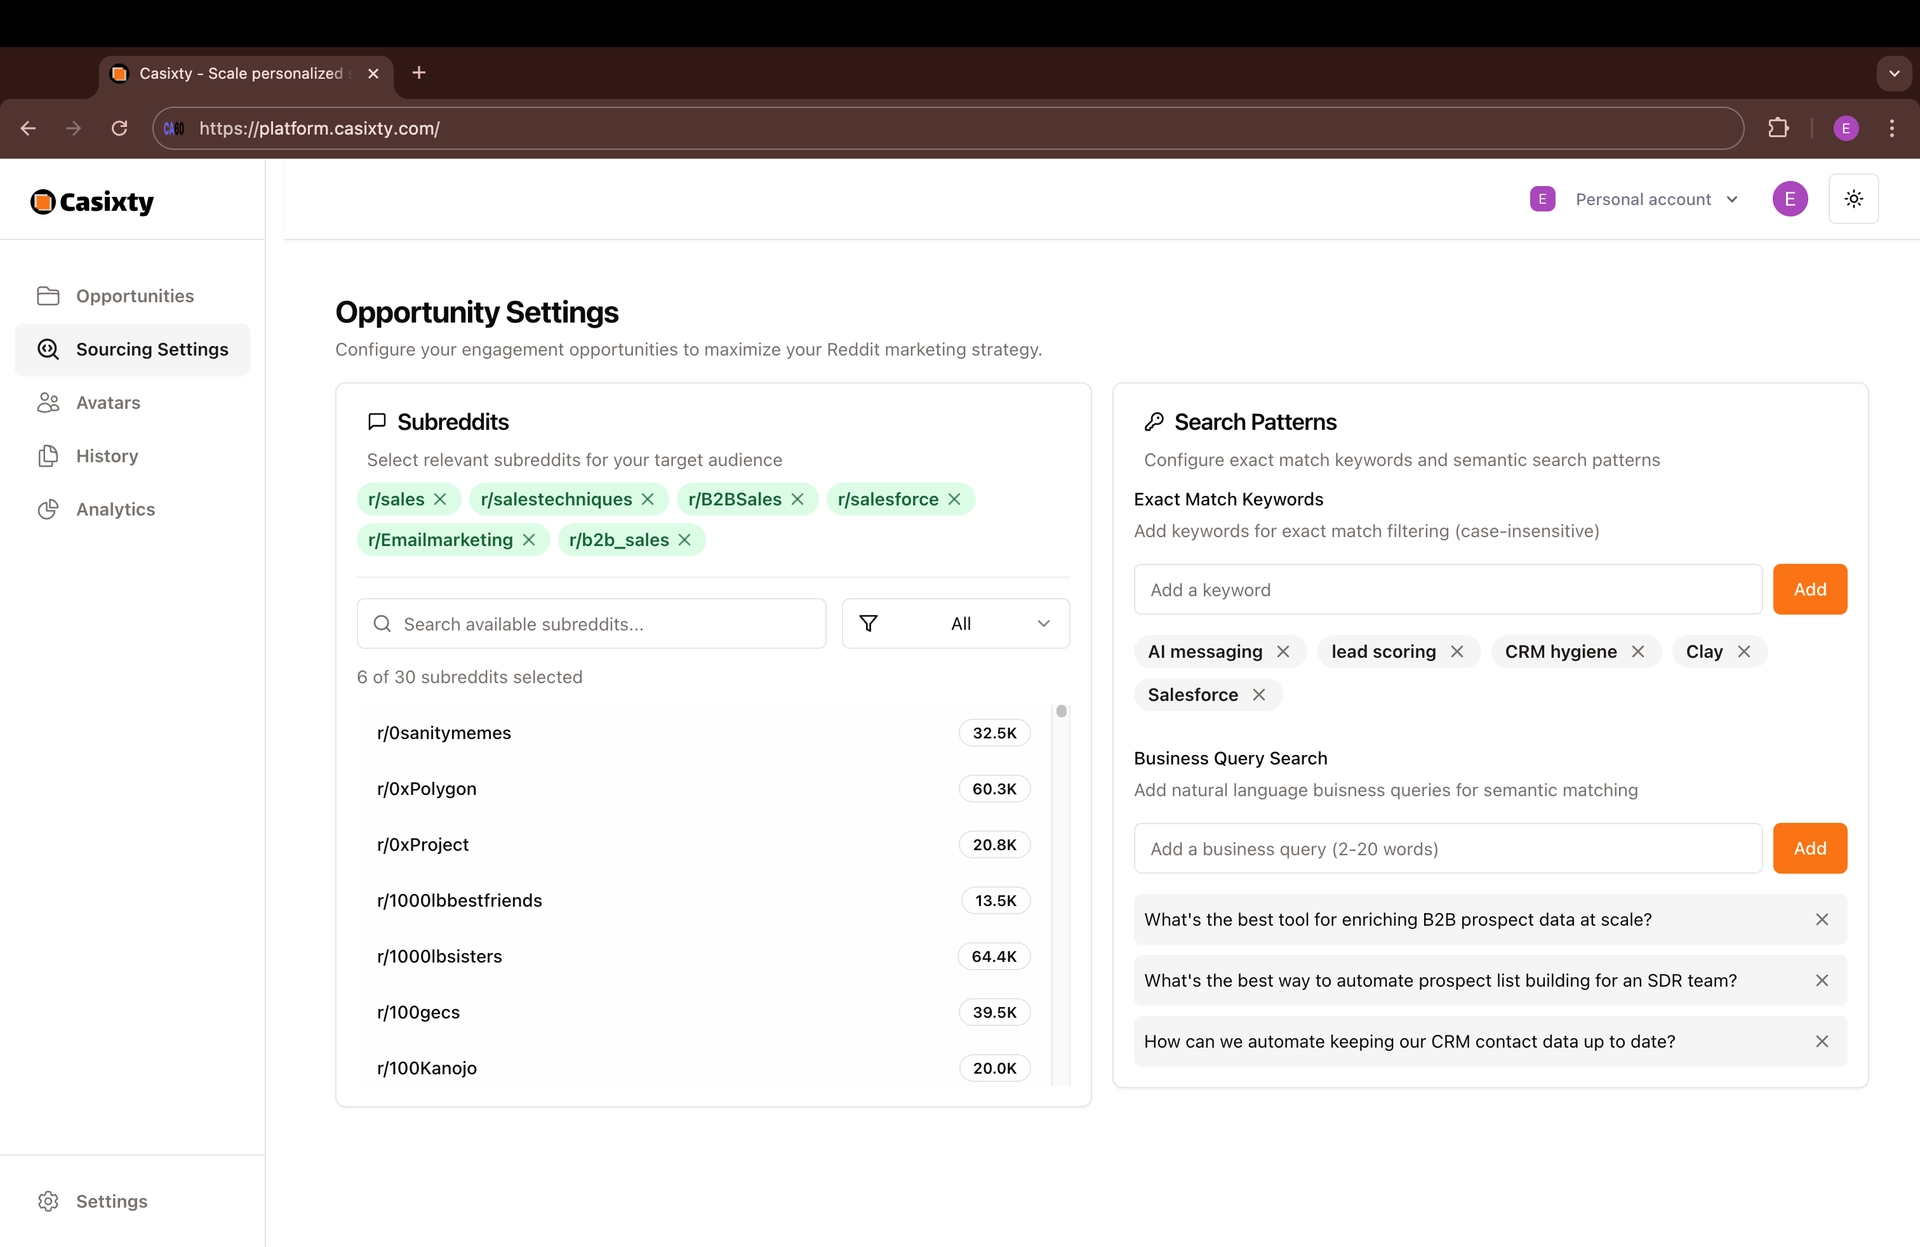Click Add button next to business query
Image resolution: width=1920 pixels, height=1247 pixels.
point(1809,849)
